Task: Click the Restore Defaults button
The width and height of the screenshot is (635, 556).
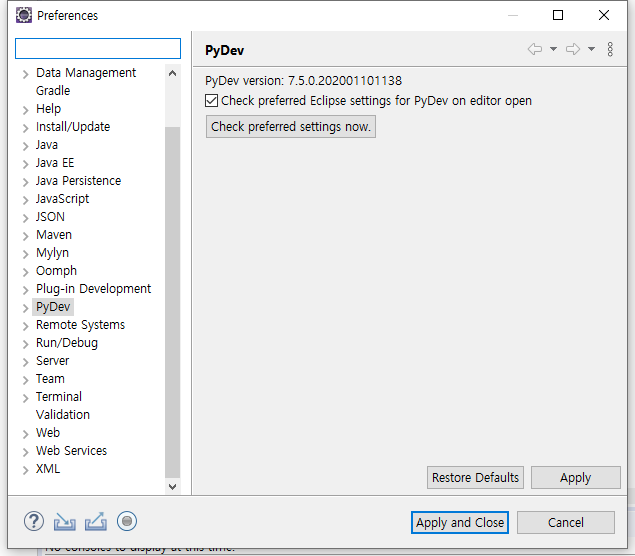Action: 475,477
